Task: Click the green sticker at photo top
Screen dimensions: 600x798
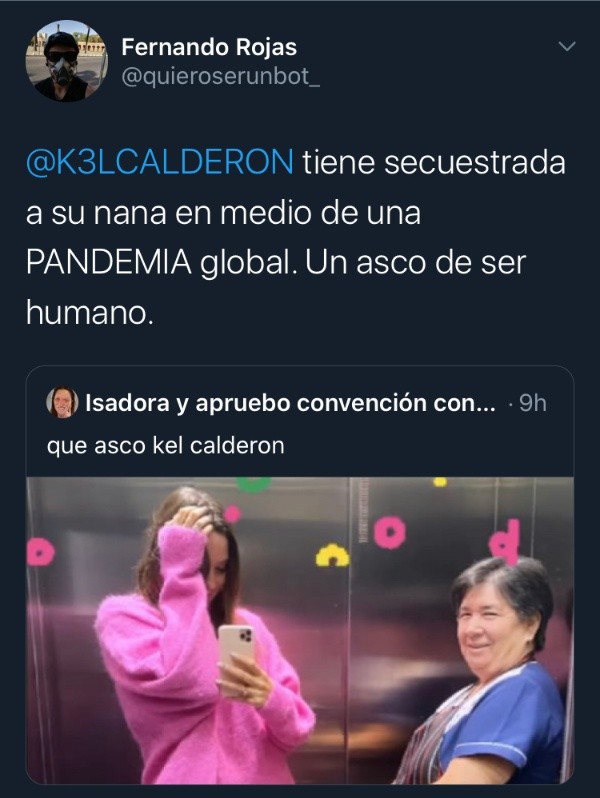Action: pyautogui.click(x=254, y=484)
